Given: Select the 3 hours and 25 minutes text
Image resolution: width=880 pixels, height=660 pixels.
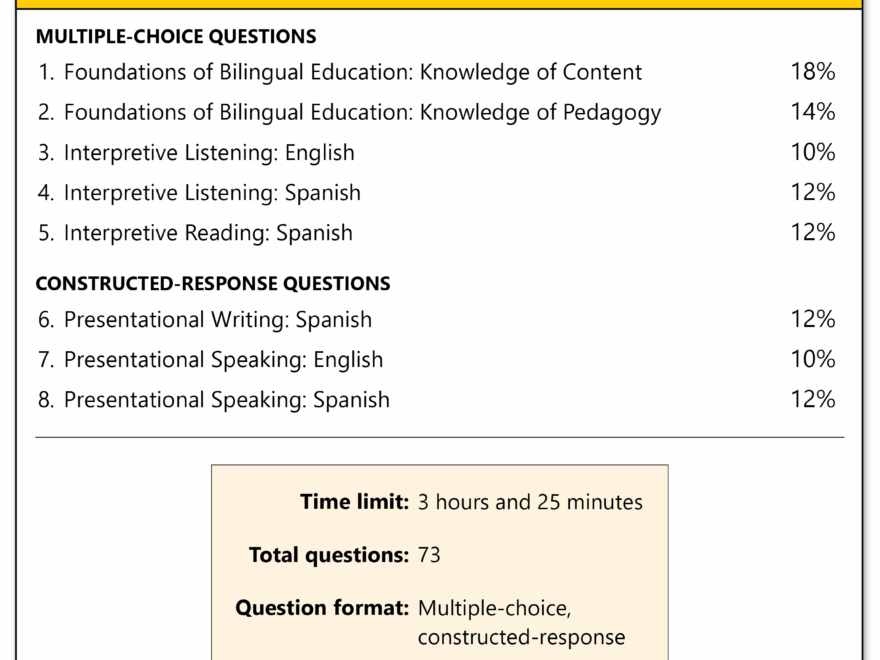Looking at the screenshot, I should coord(530,502).
